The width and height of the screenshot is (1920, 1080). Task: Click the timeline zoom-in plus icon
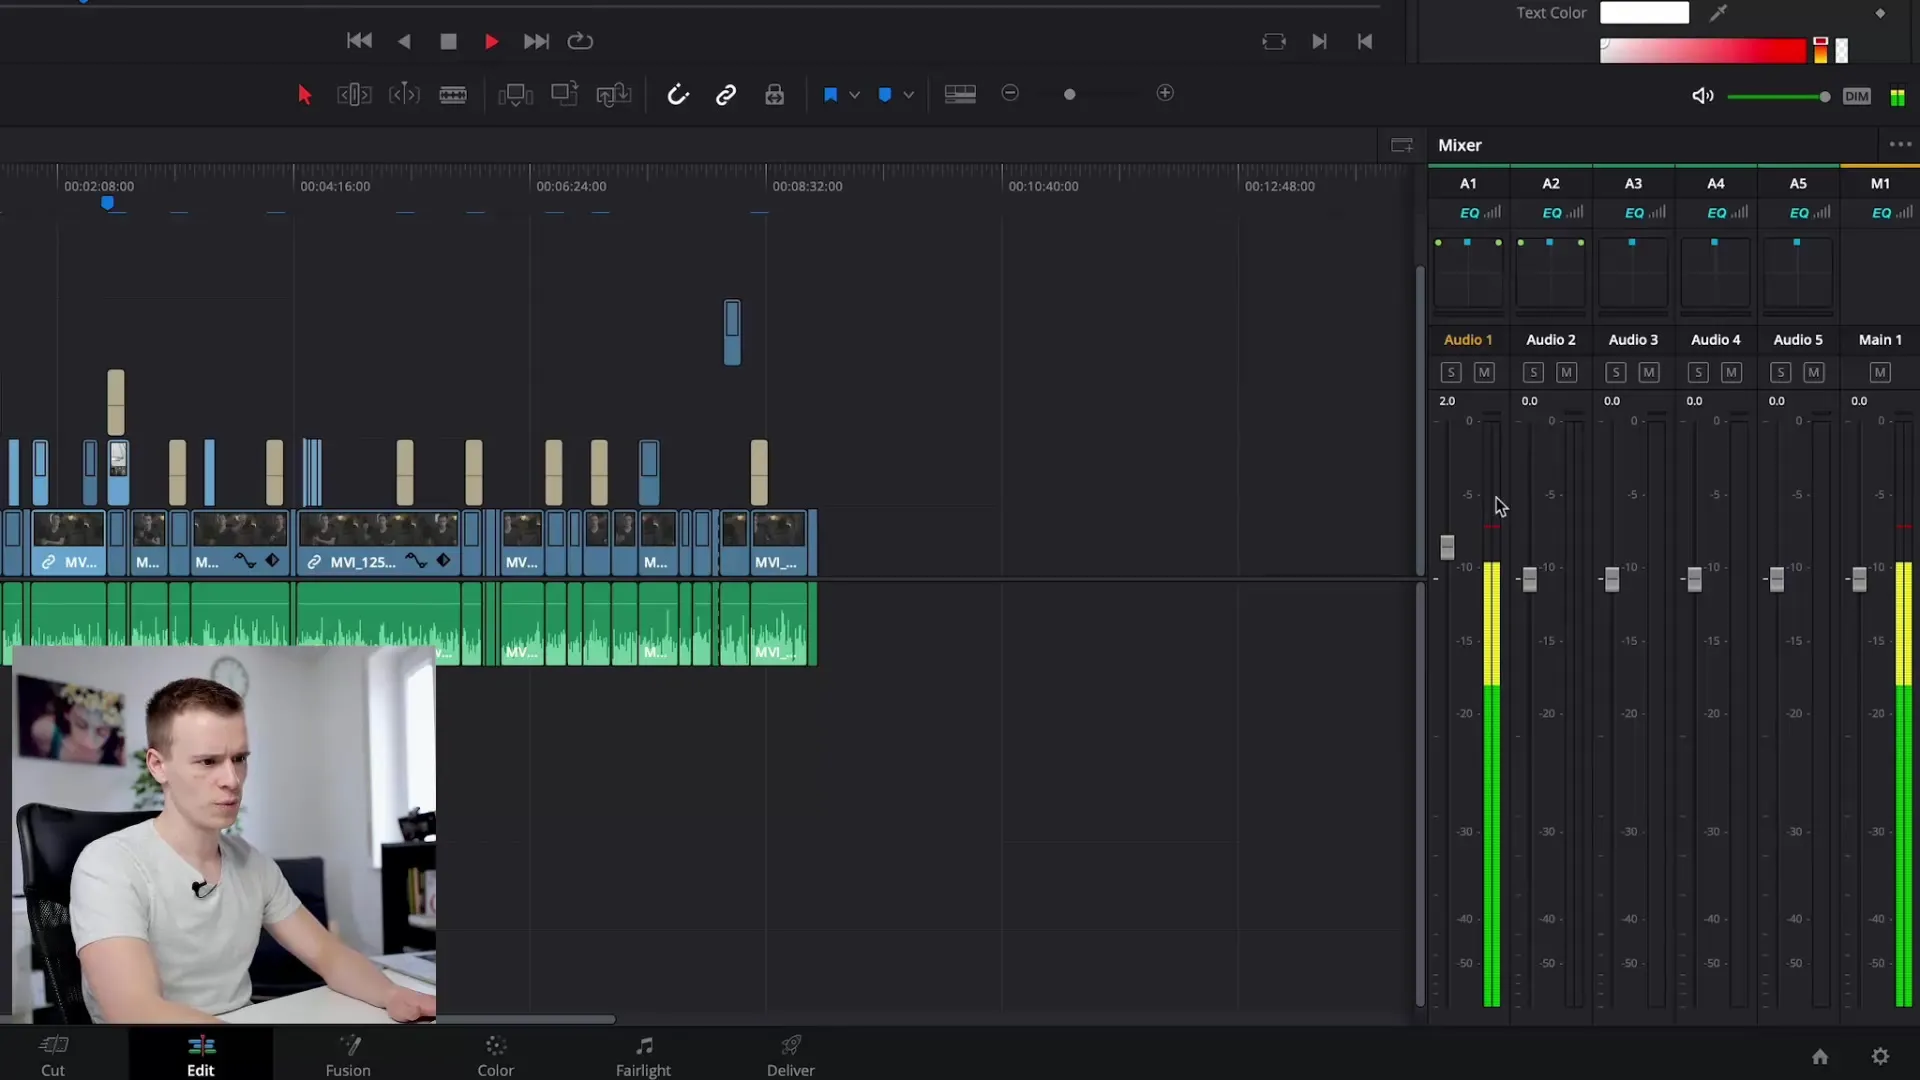point(1165,93)
